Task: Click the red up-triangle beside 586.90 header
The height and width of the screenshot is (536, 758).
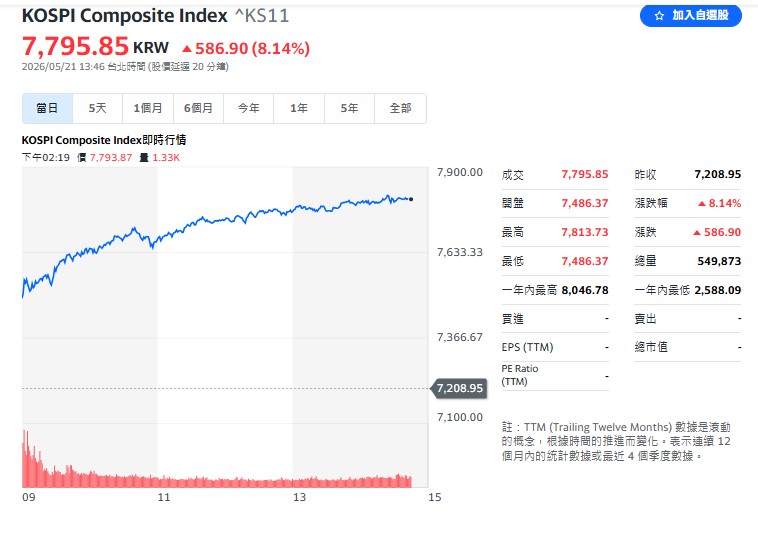Action: tap(187, 49)
